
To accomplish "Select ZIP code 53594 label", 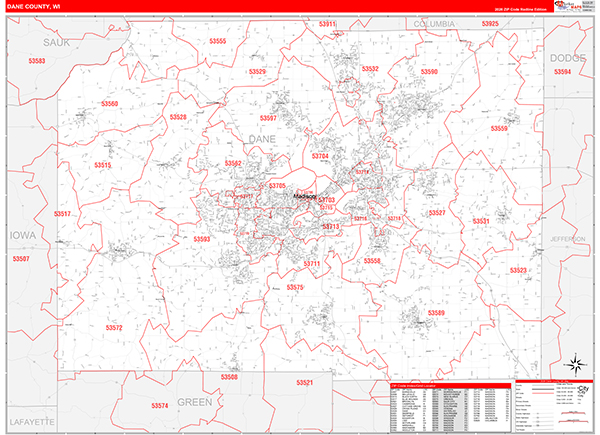I will pyautogui.click(x=562, y=72).
